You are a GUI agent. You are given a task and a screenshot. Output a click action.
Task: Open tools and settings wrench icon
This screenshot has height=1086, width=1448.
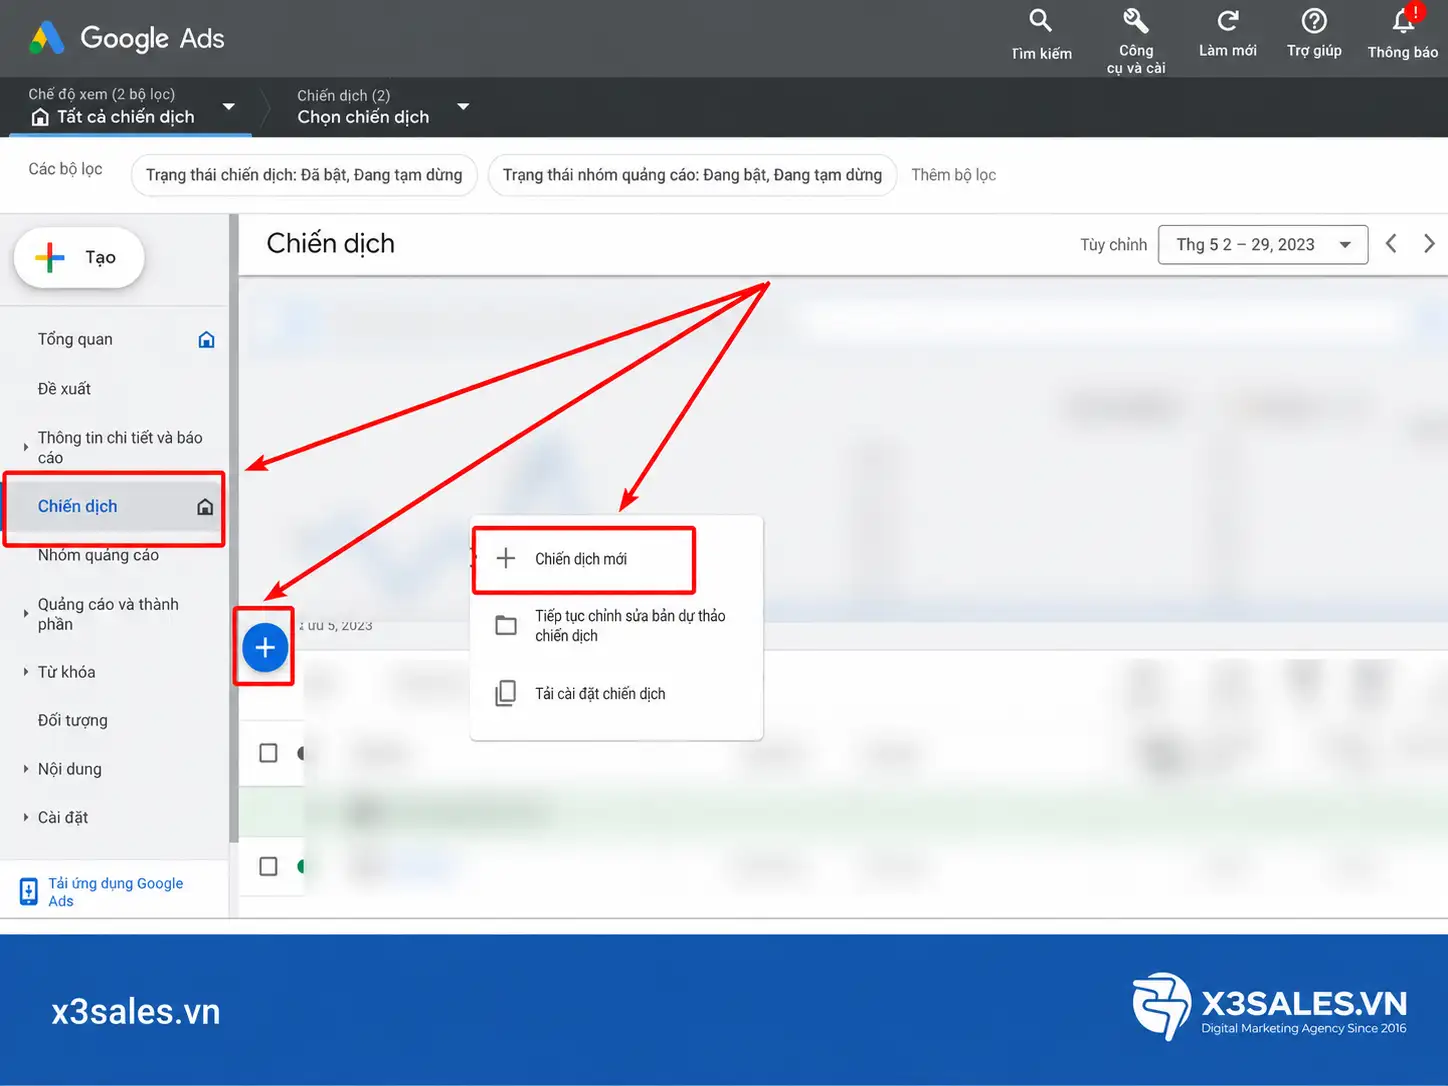tap(1136, 20)
